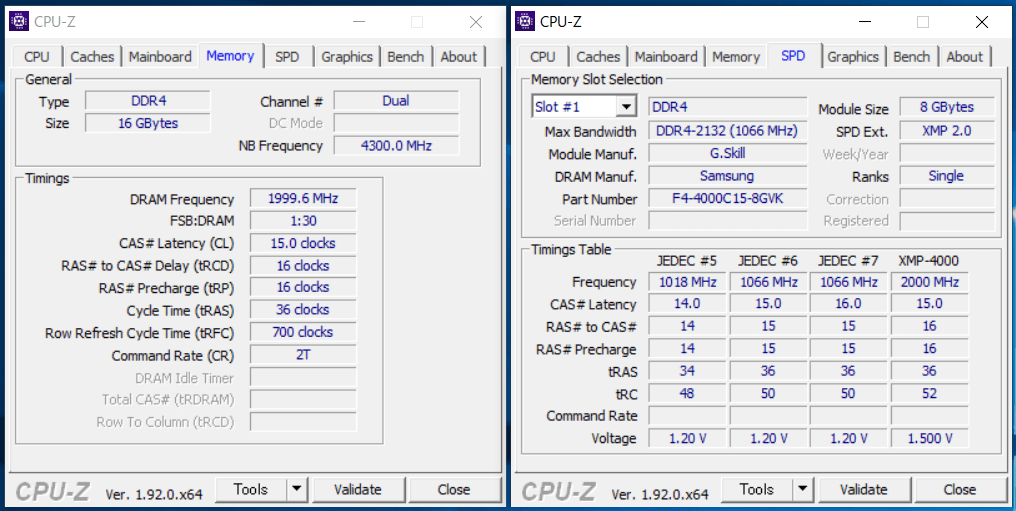Click Close button in left window
Image resolution: width=1016 pixels, height=511 pixels.
454,490
